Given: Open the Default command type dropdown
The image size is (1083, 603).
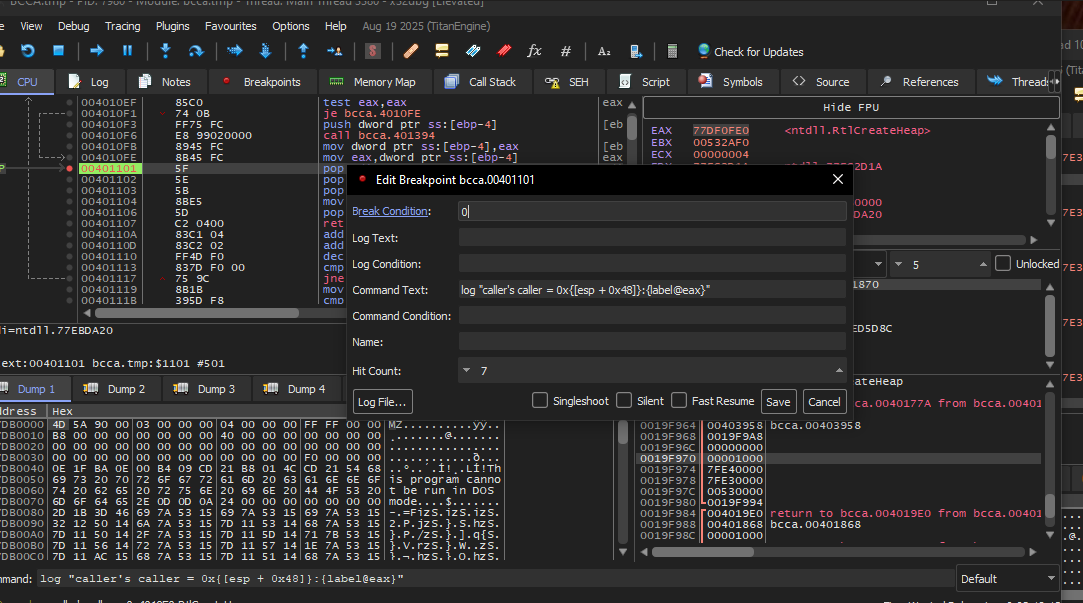Looking at the screenshot, I should point(1008,579).
